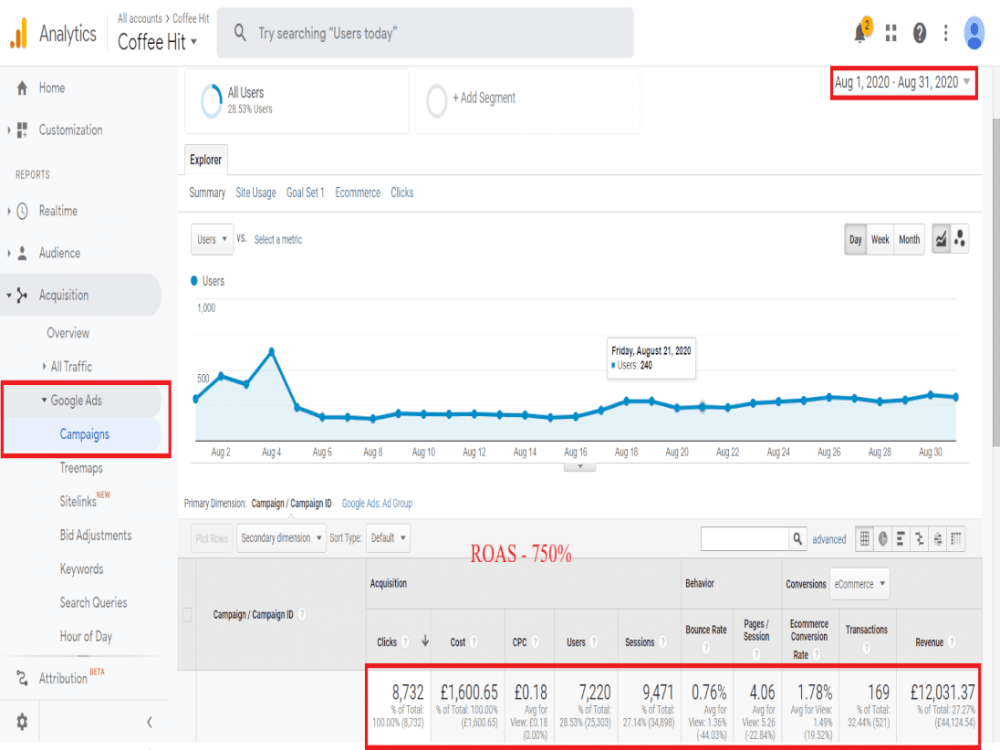Open advanced filter link
This screenshot has width=1000, height=750.
tap(828, 540)
